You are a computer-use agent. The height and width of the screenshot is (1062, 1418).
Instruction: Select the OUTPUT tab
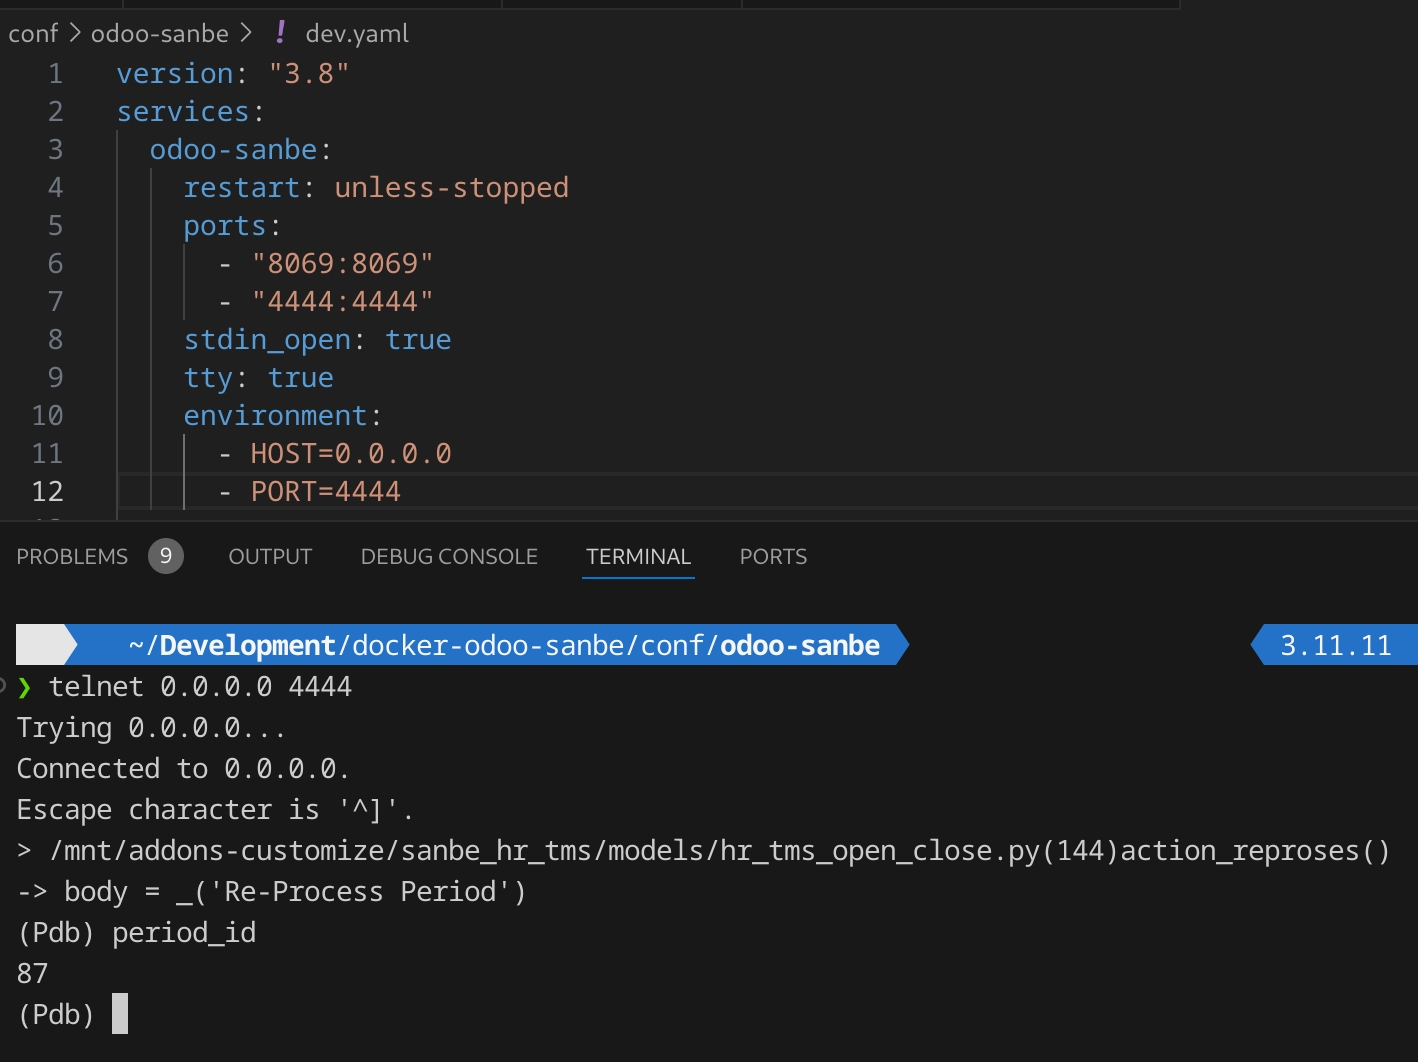tap(269, 556)
